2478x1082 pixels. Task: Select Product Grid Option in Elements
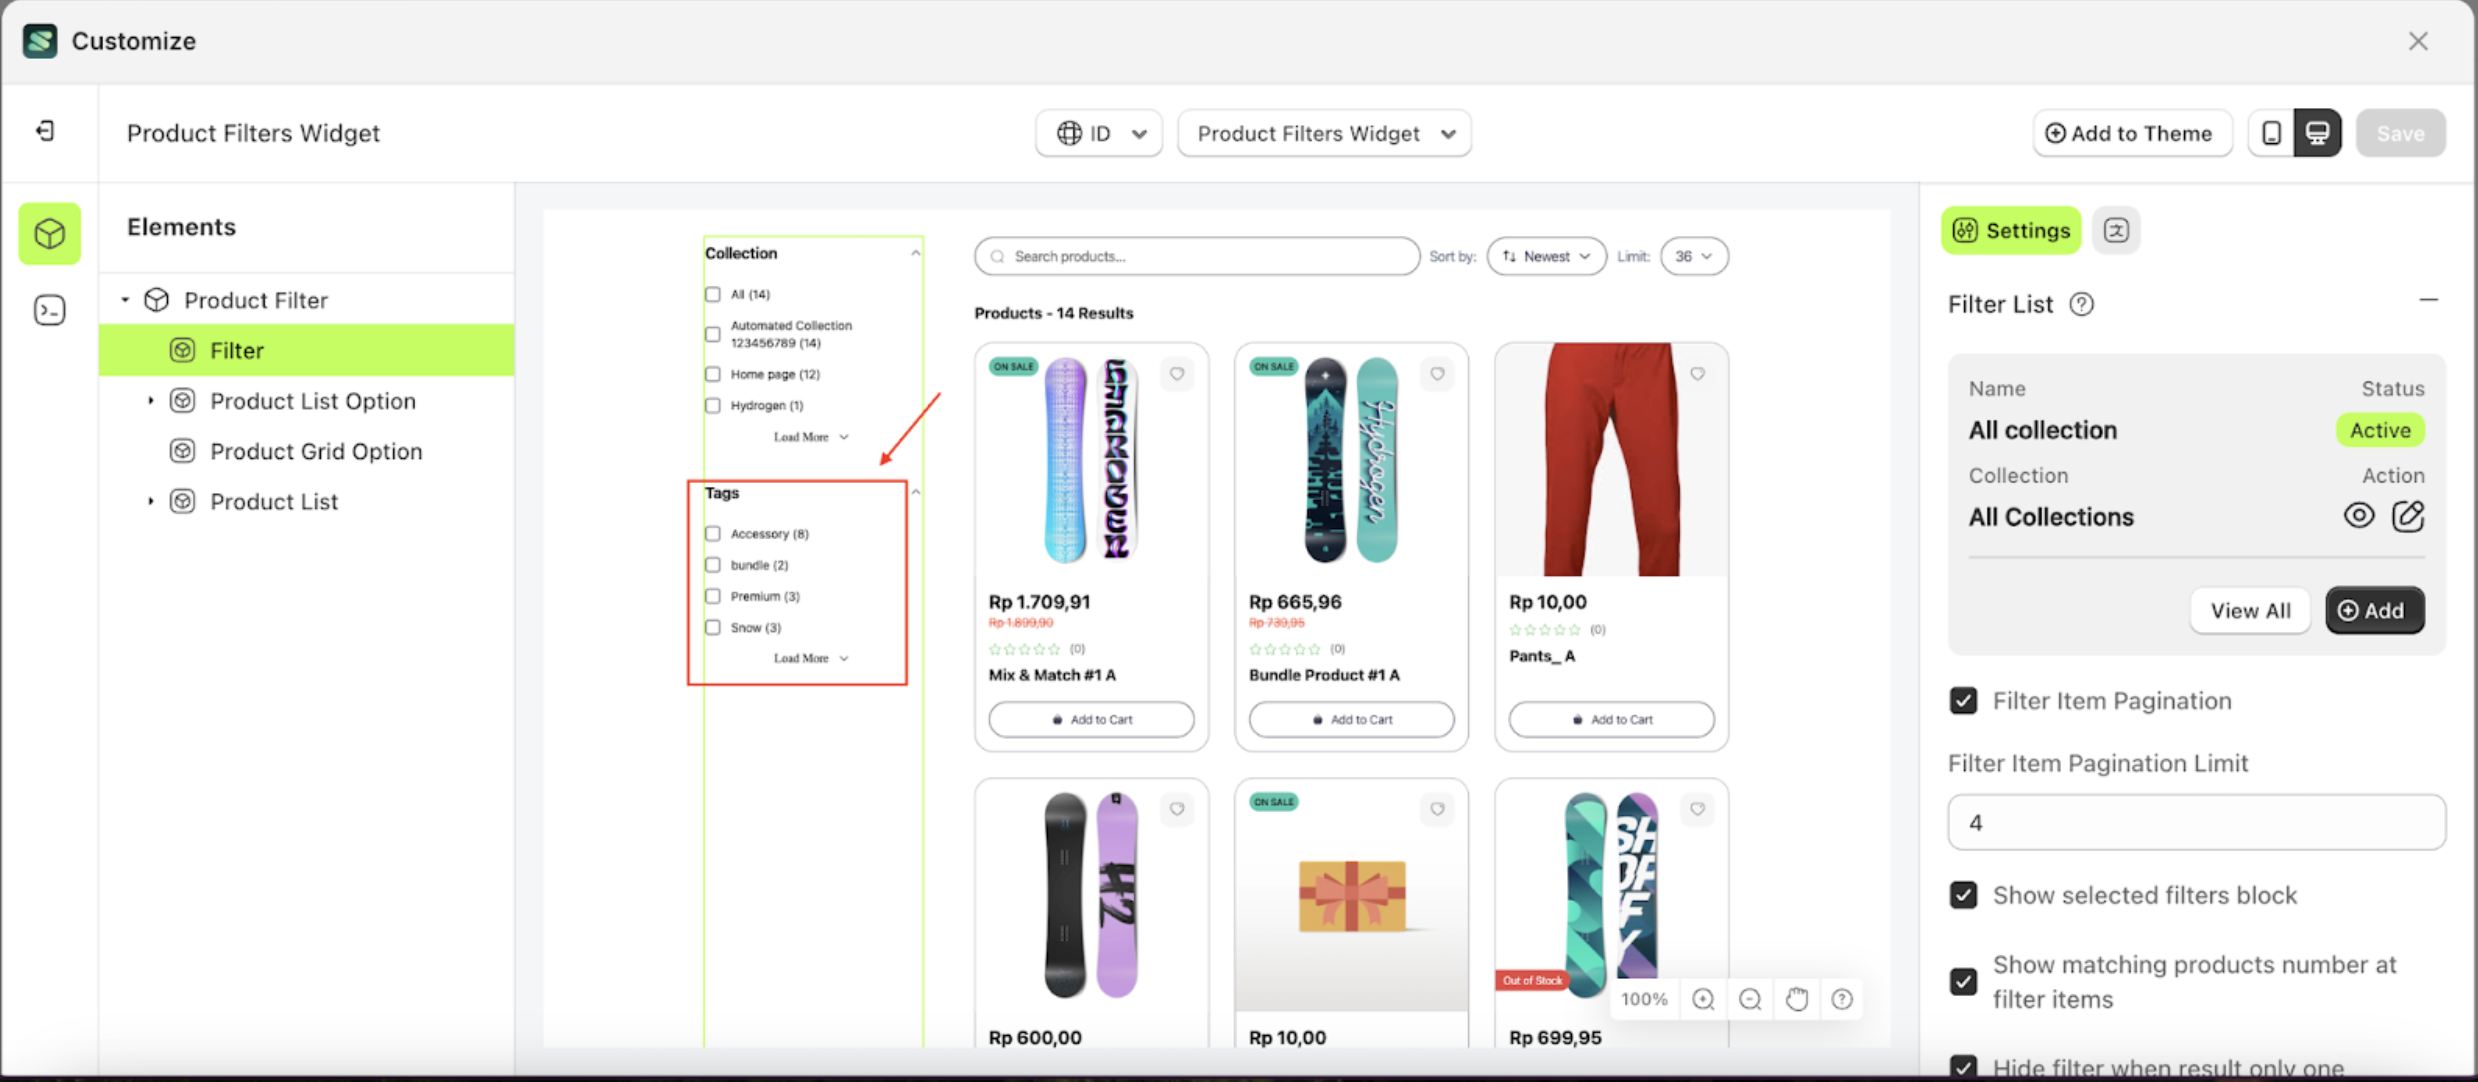click(x=316, y=451)
